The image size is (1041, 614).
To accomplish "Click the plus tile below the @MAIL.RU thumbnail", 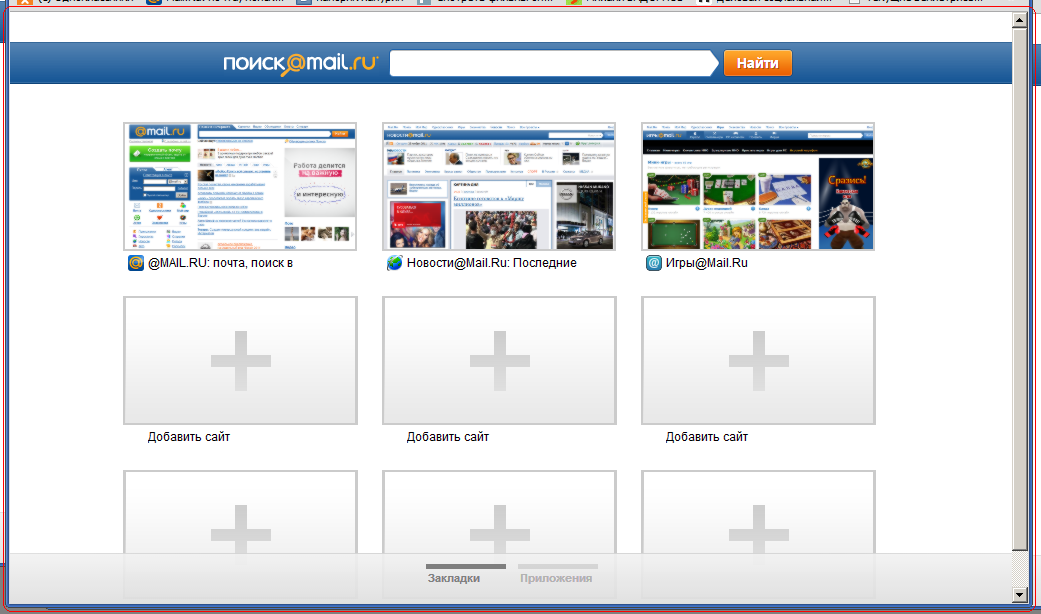I will point(240,360).
